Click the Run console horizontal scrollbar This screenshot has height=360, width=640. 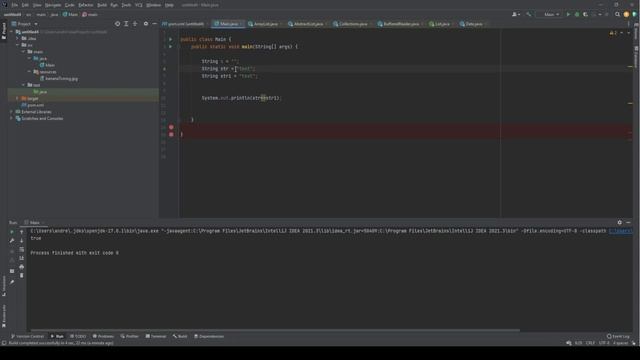(276, 330)
